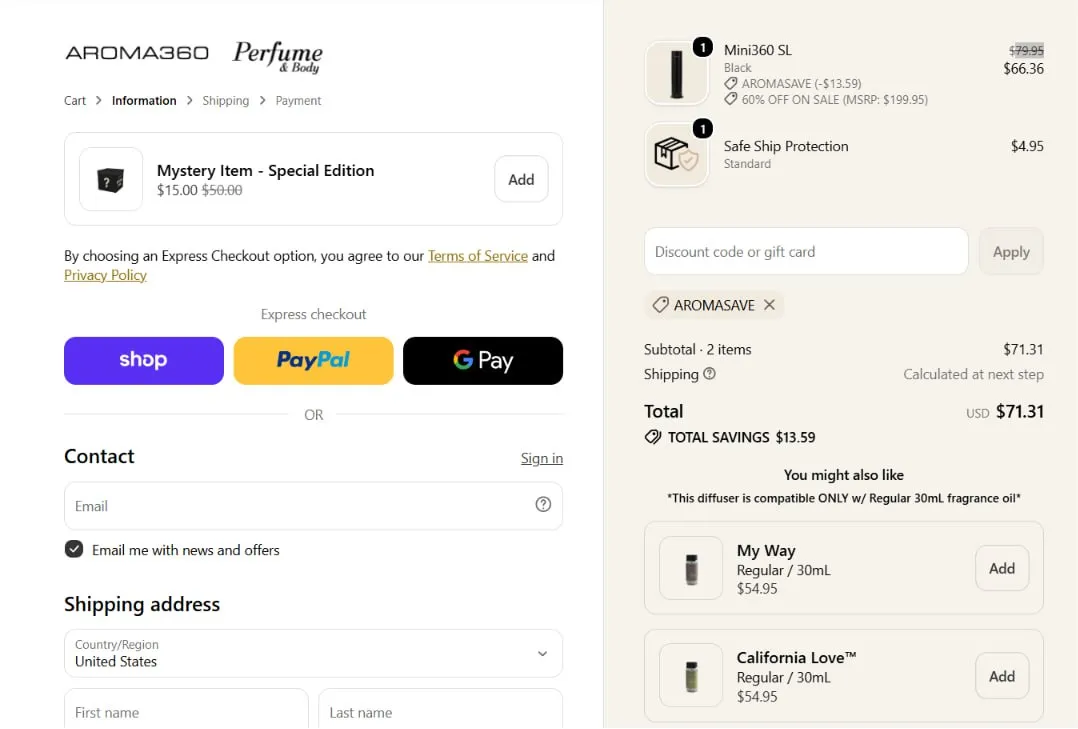Click the discount code or gift card field
Viewport: 1078px width, 729px height.
coord(806,252)
